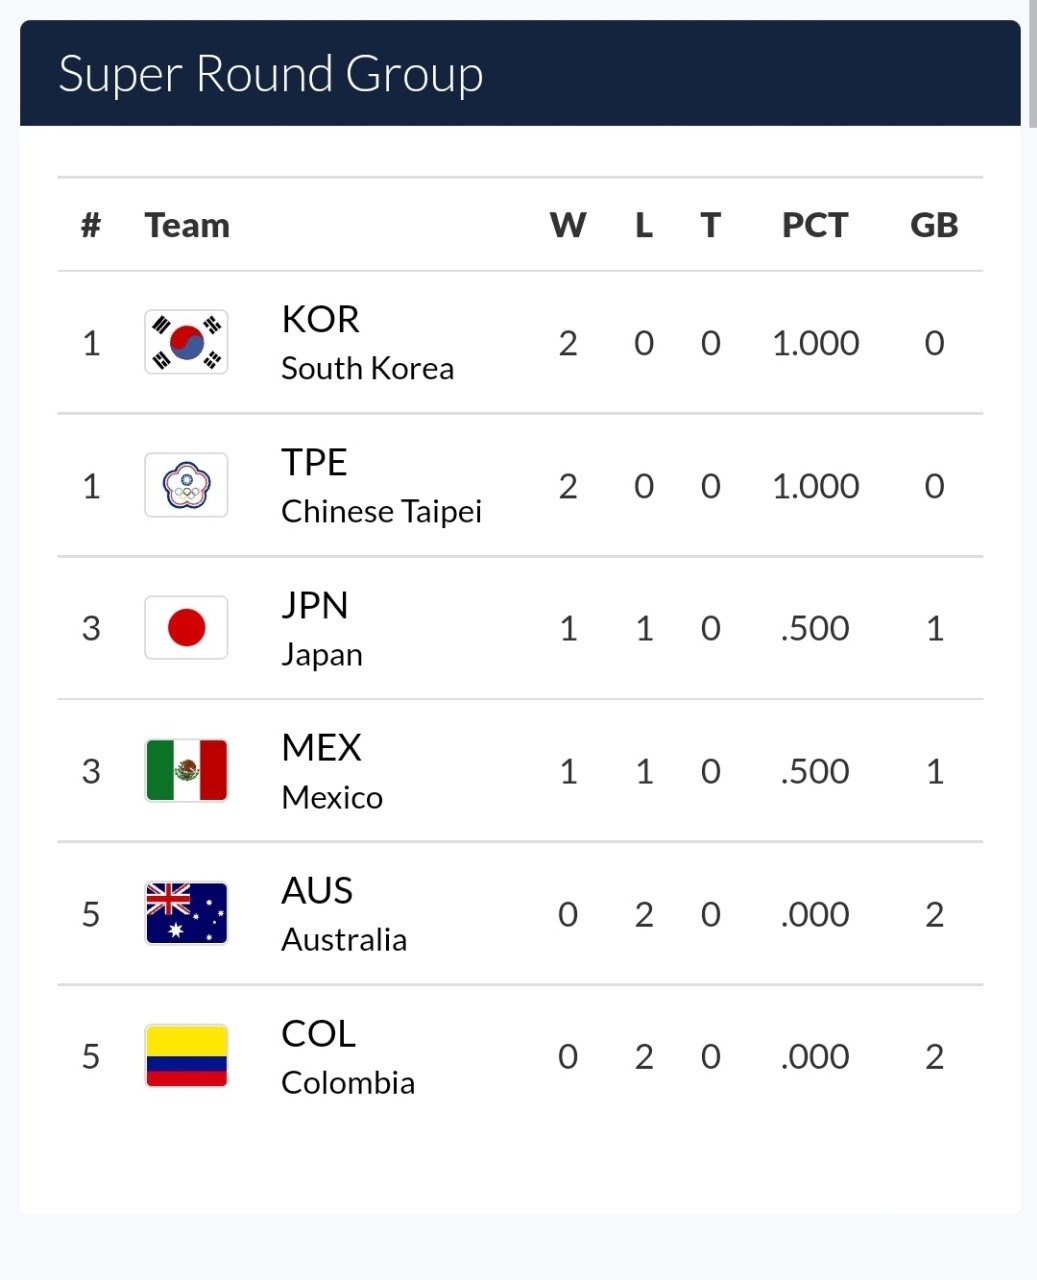
Task: Click the South Korea flag icon
Action: pyautogui.click(x=186, y=342)
